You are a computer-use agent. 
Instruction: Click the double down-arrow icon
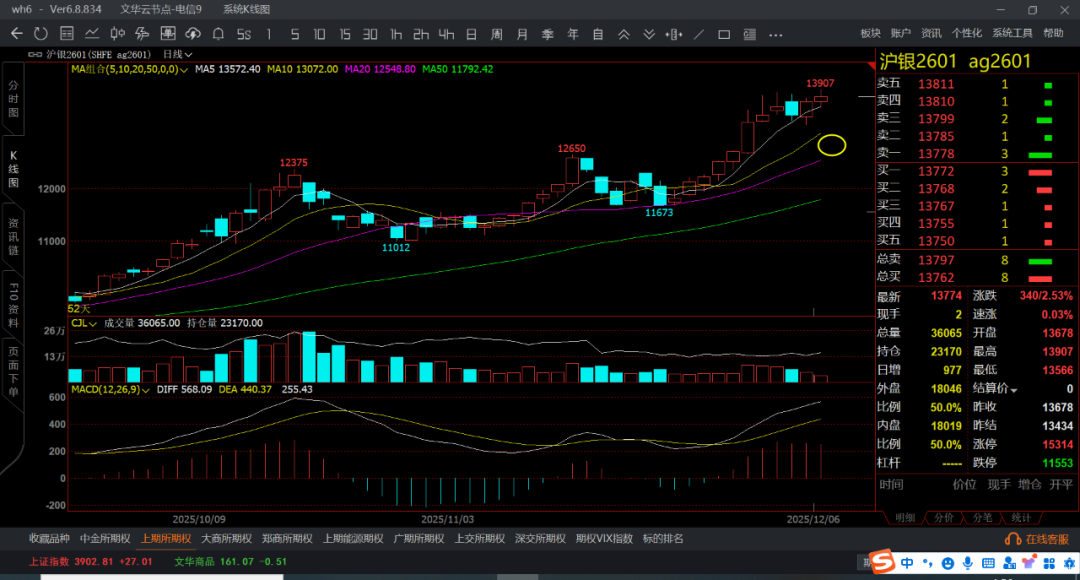tap(649, 34)
